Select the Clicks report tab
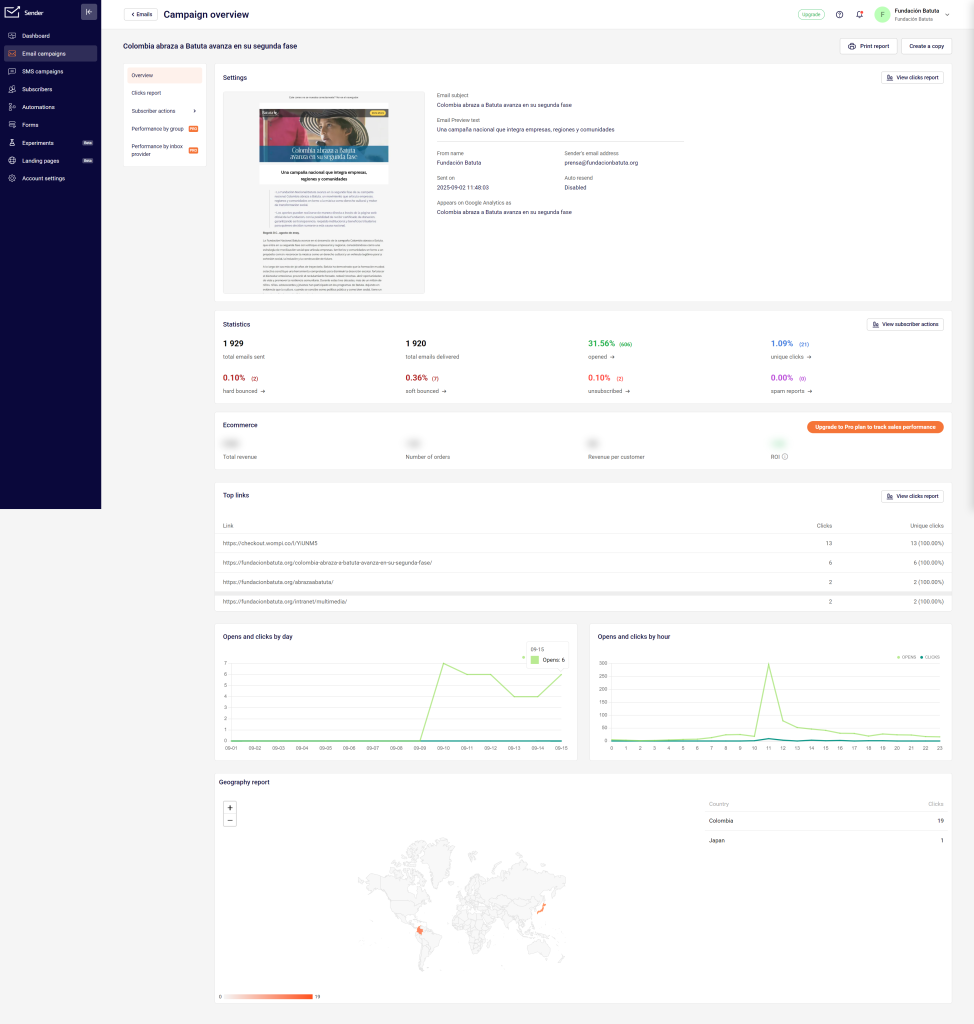This screenshot has height=1024, width=974. [x=146, y=93]
